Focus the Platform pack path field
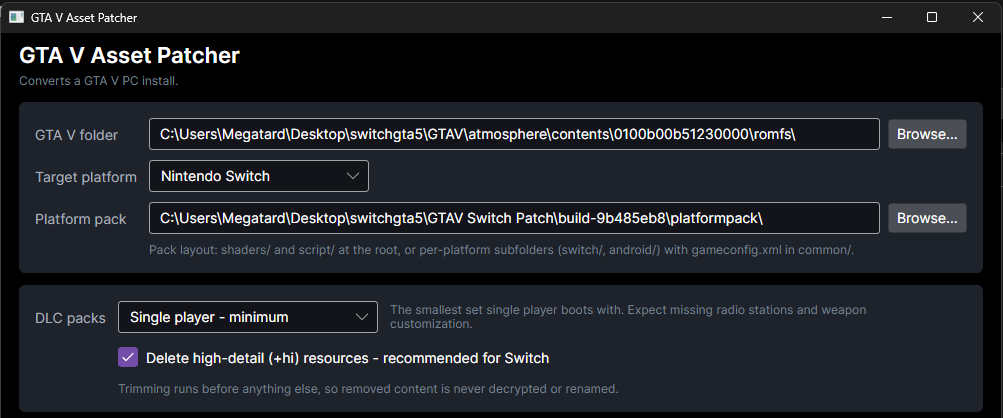Viewport: 1003px width, 418px height. pyautogui.click(x=514, y=218)
